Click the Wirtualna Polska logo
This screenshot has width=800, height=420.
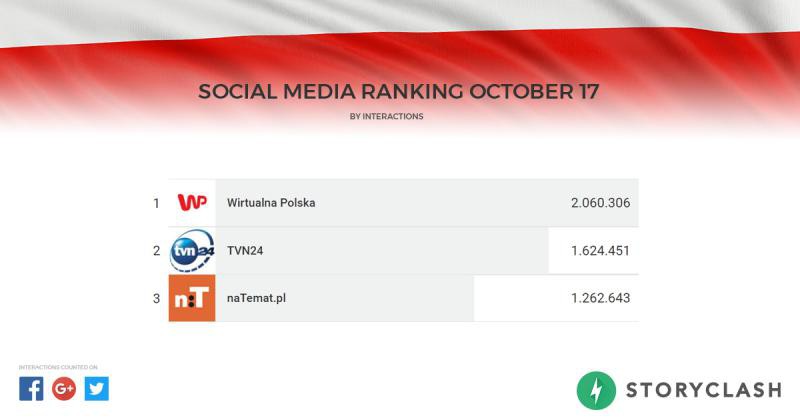pos(192,203)
